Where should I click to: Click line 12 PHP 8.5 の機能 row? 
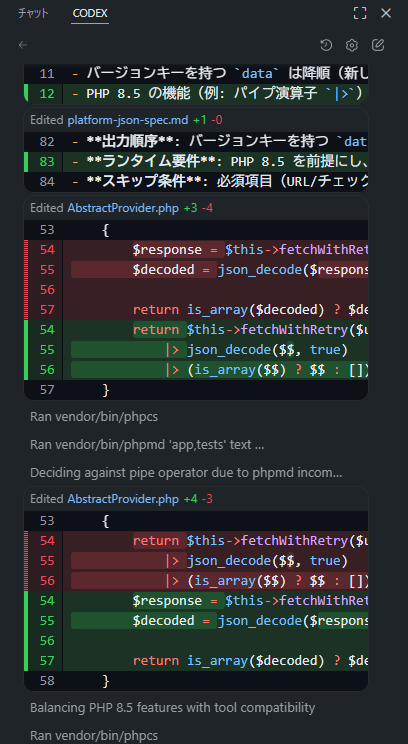(x=196, y=93)
